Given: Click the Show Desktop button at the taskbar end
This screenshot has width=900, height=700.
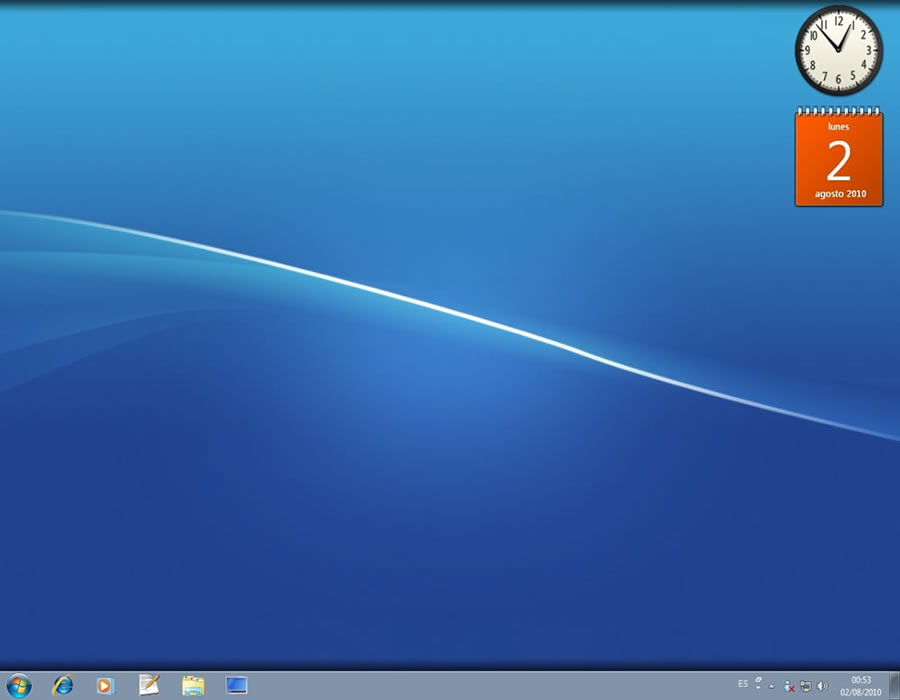Looking at the screenshot, I should pos(894,686).
